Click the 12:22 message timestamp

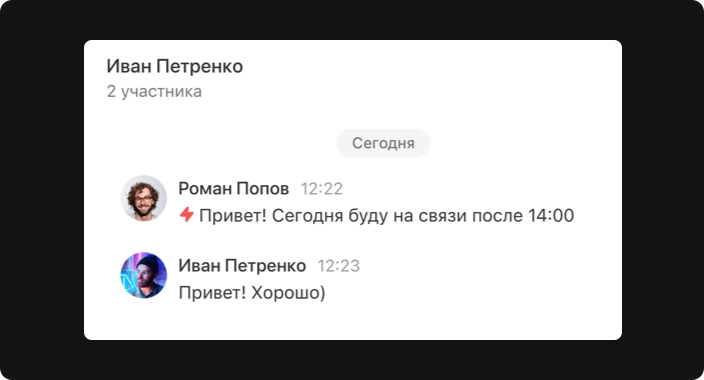coord(321,189)
